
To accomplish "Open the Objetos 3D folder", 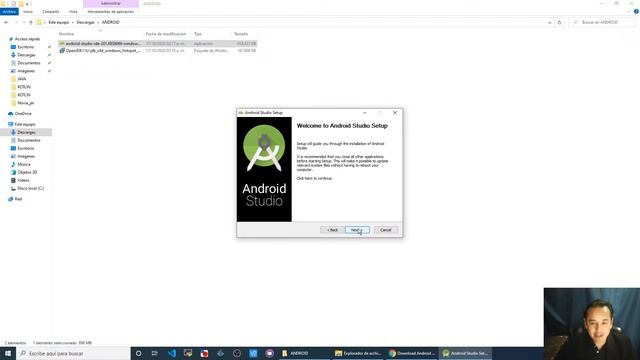I will pos(27,172).
